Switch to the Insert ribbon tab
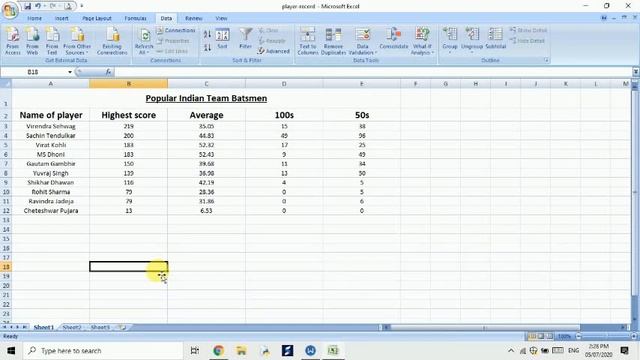The width and height of the screenshot is (640, 360). (x=62, y=18)
